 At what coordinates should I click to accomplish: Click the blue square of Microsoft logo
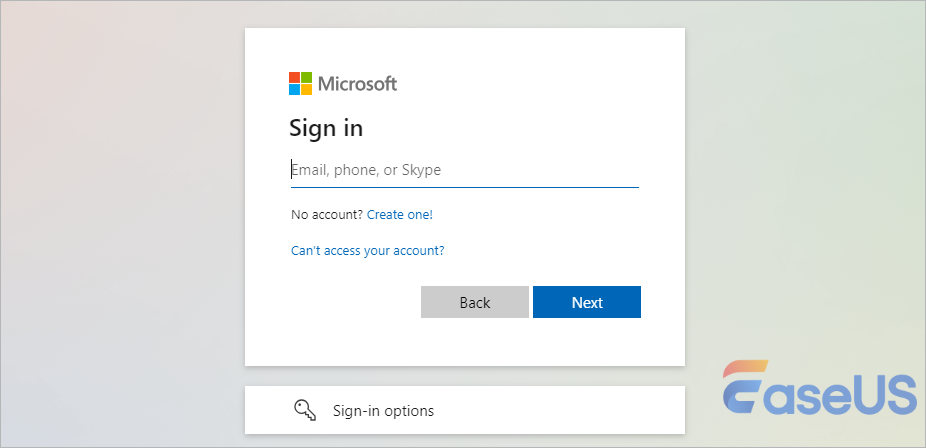[295, 89]
